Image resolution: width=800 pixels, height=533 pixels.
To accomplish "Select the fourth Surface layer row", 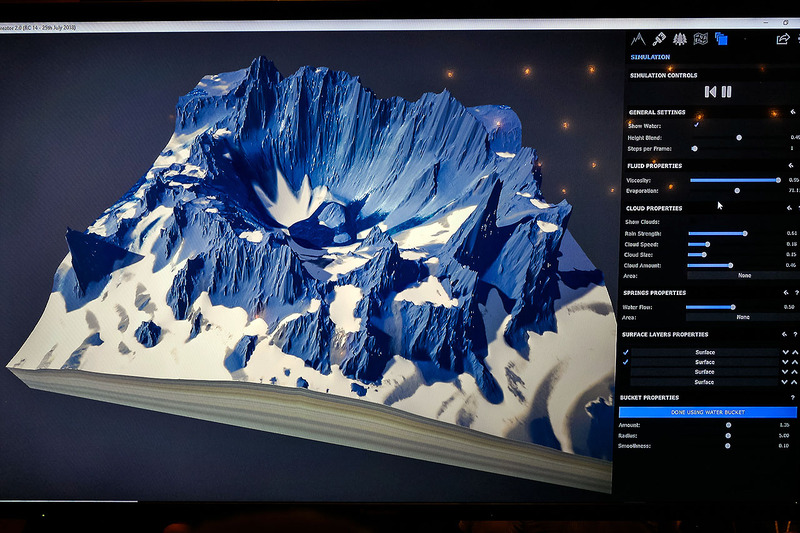I will (704, 382).
